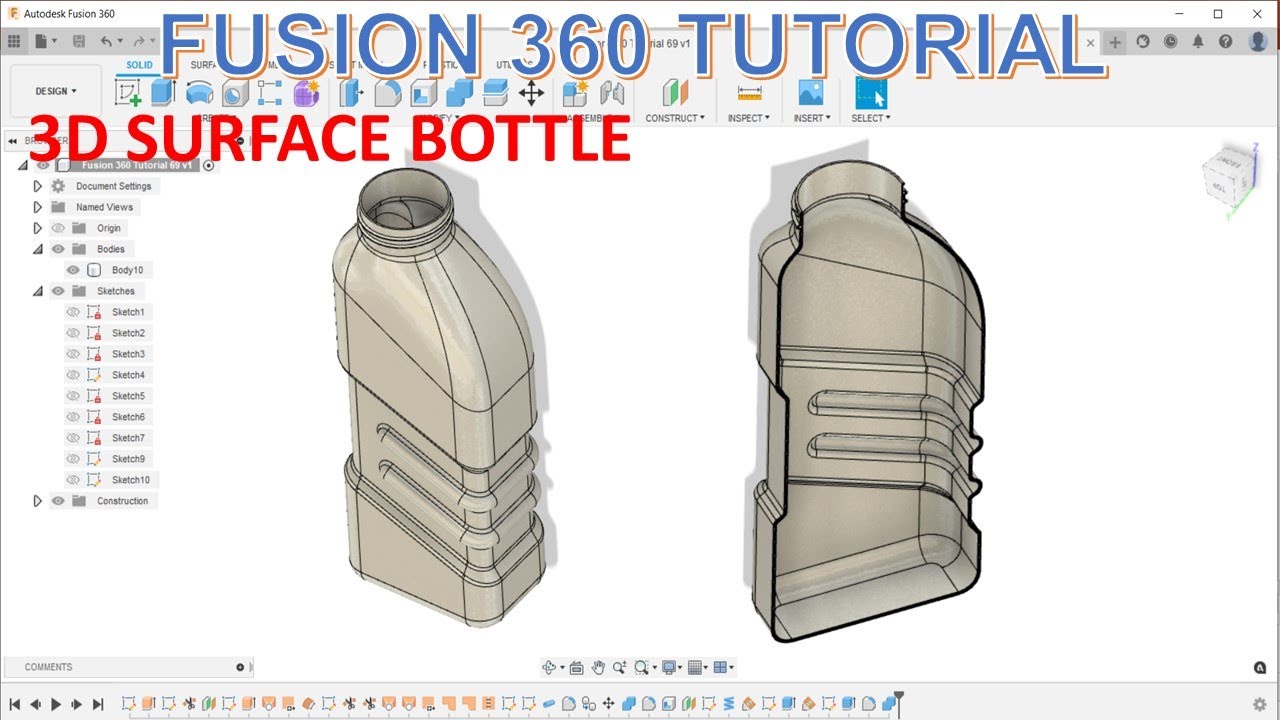Click the Construct offset plane icon
The image size is (1280, 720).
pos(675,93)
